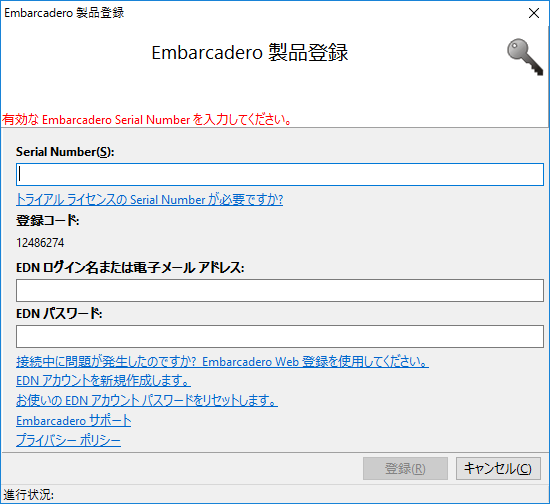Follow the create new EDN account link
550x504 pixels.
(x=103, y=381)
